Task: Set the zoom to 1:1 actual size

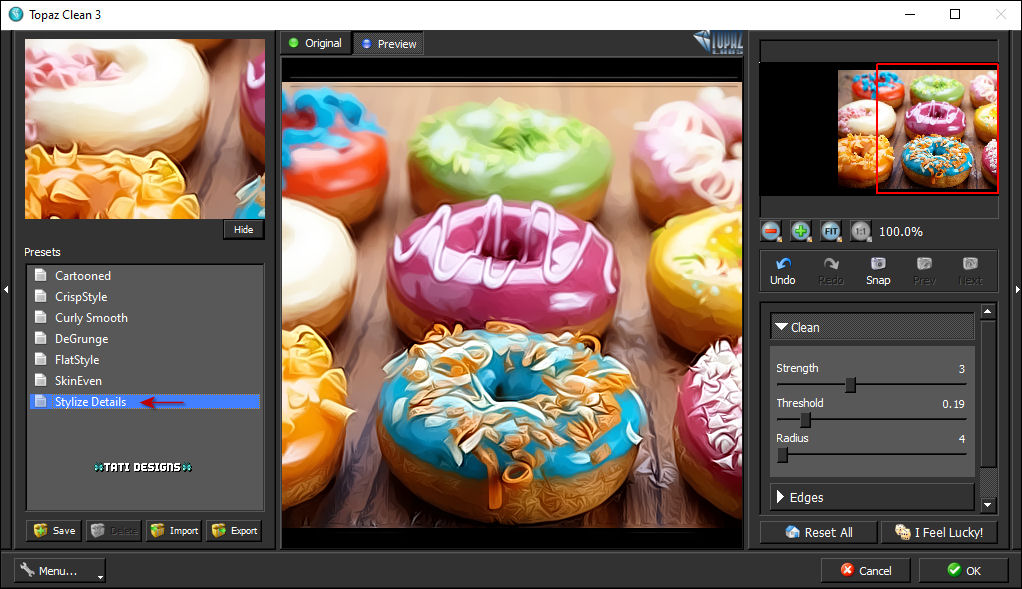Action: pyautogui.click(x=860, y=231)
